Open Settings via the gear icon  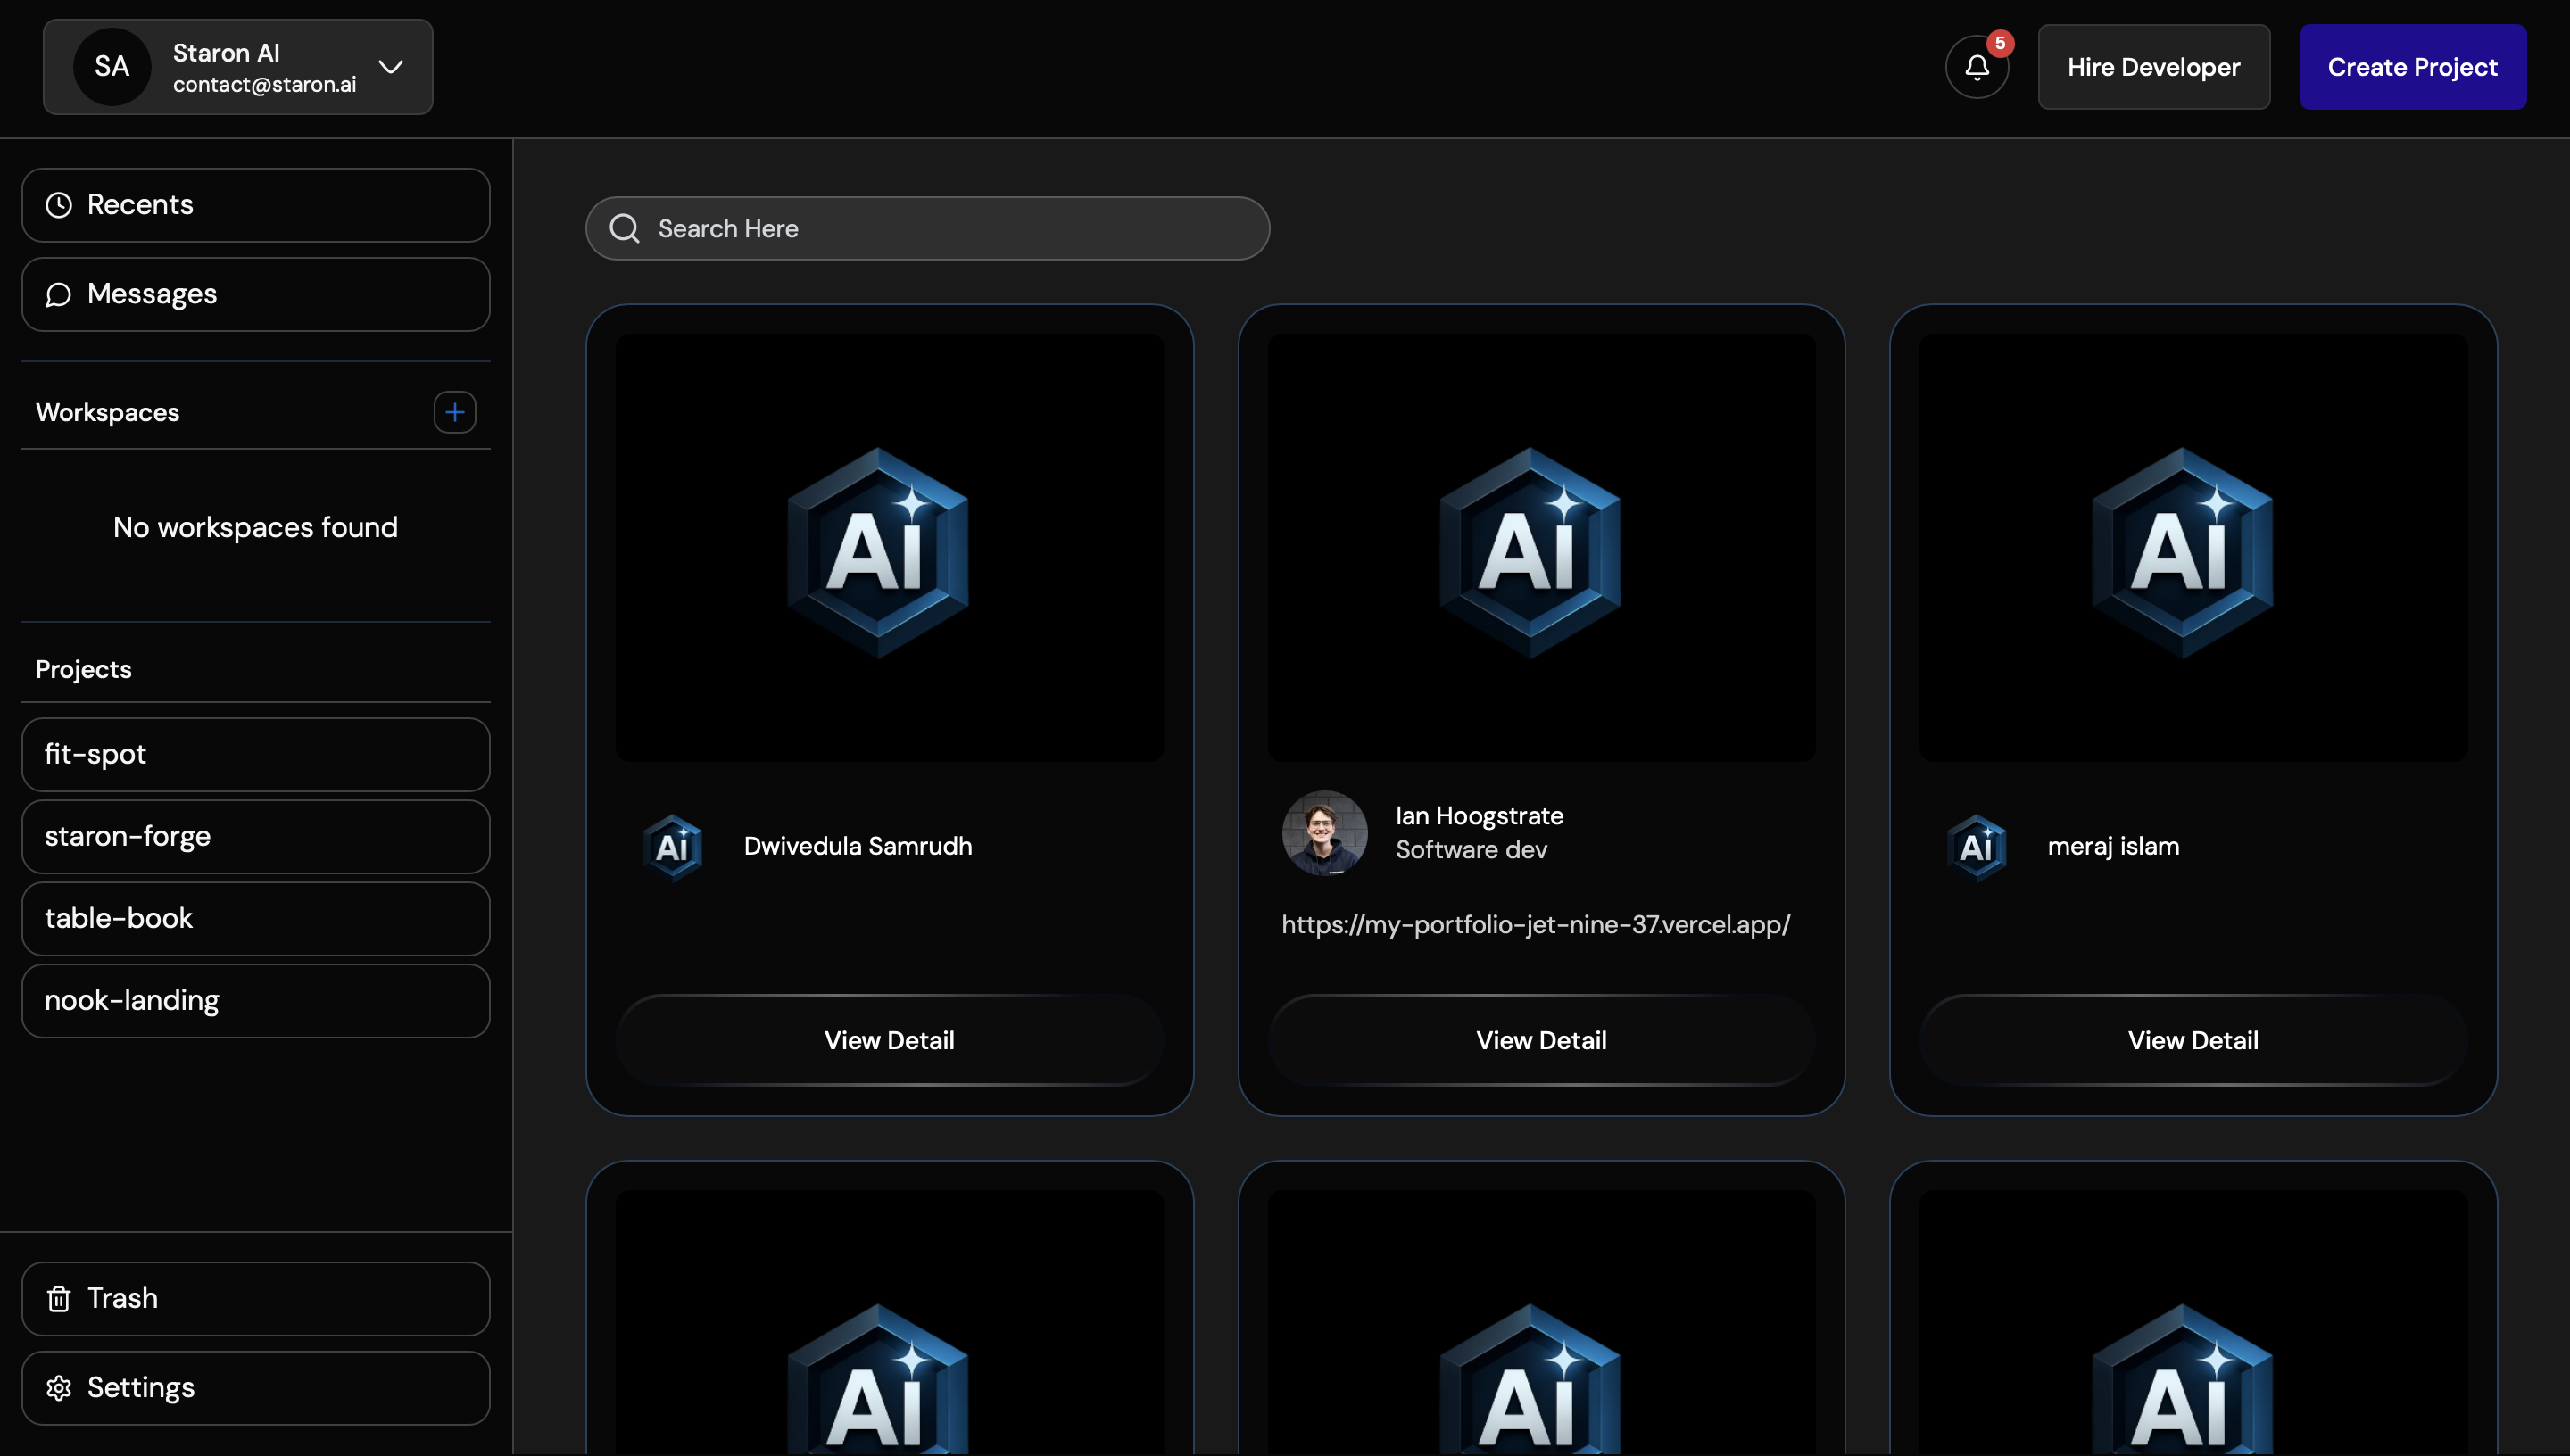58,1387
